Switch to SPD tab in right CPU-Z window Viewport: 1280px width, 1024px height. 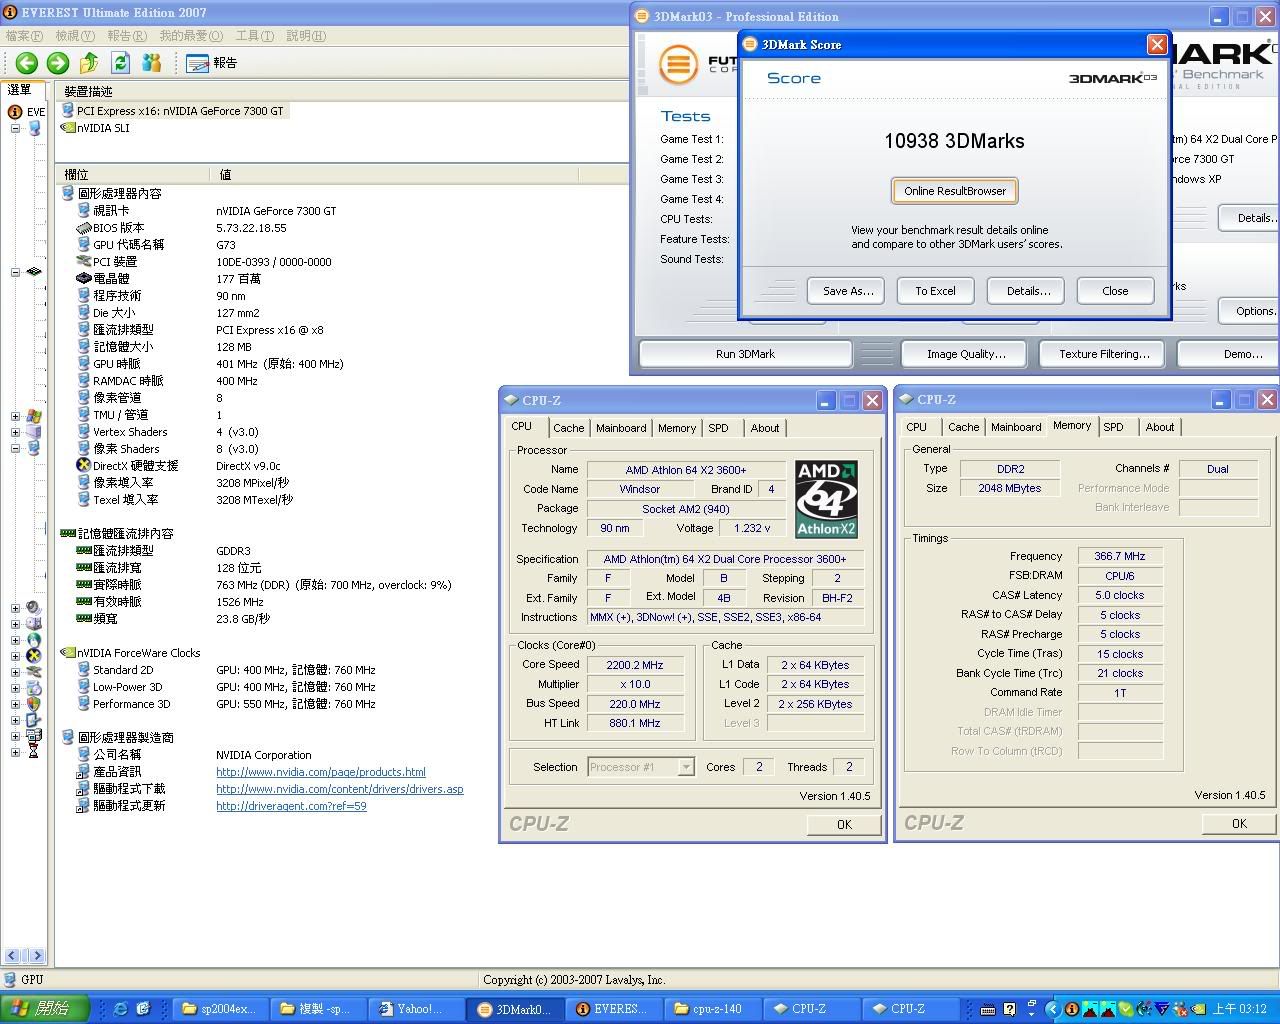click(1113, 427)
